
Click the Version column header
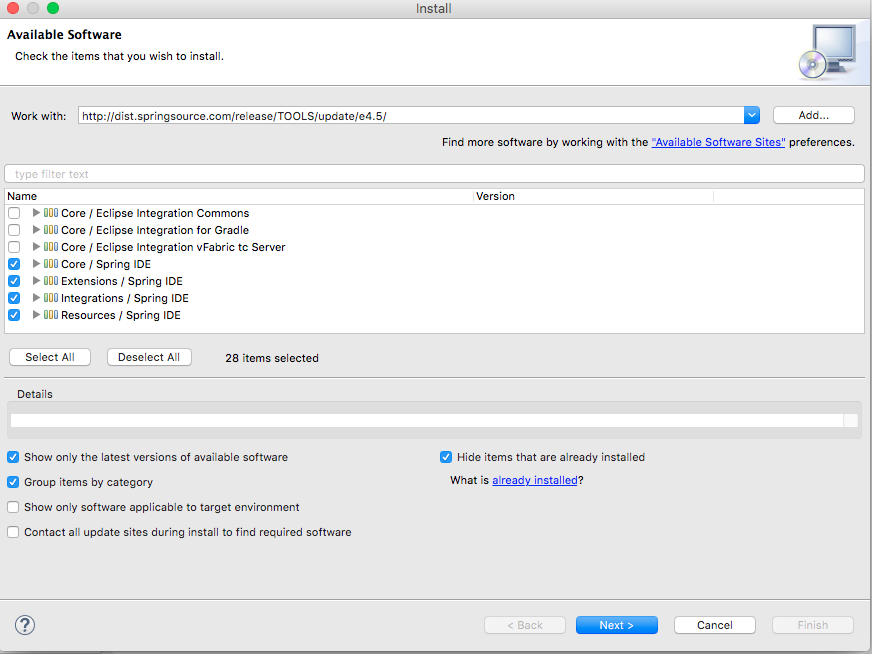[x=593, y=196]
